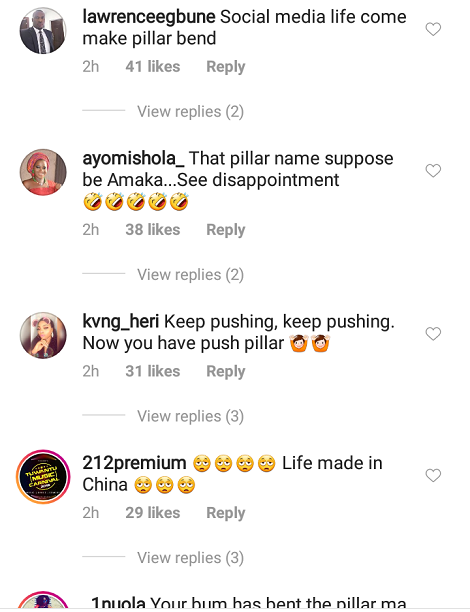Open lawrenceegbune's profile picture
The height and width of the screenshot is (612, 470).
point(43,30)
